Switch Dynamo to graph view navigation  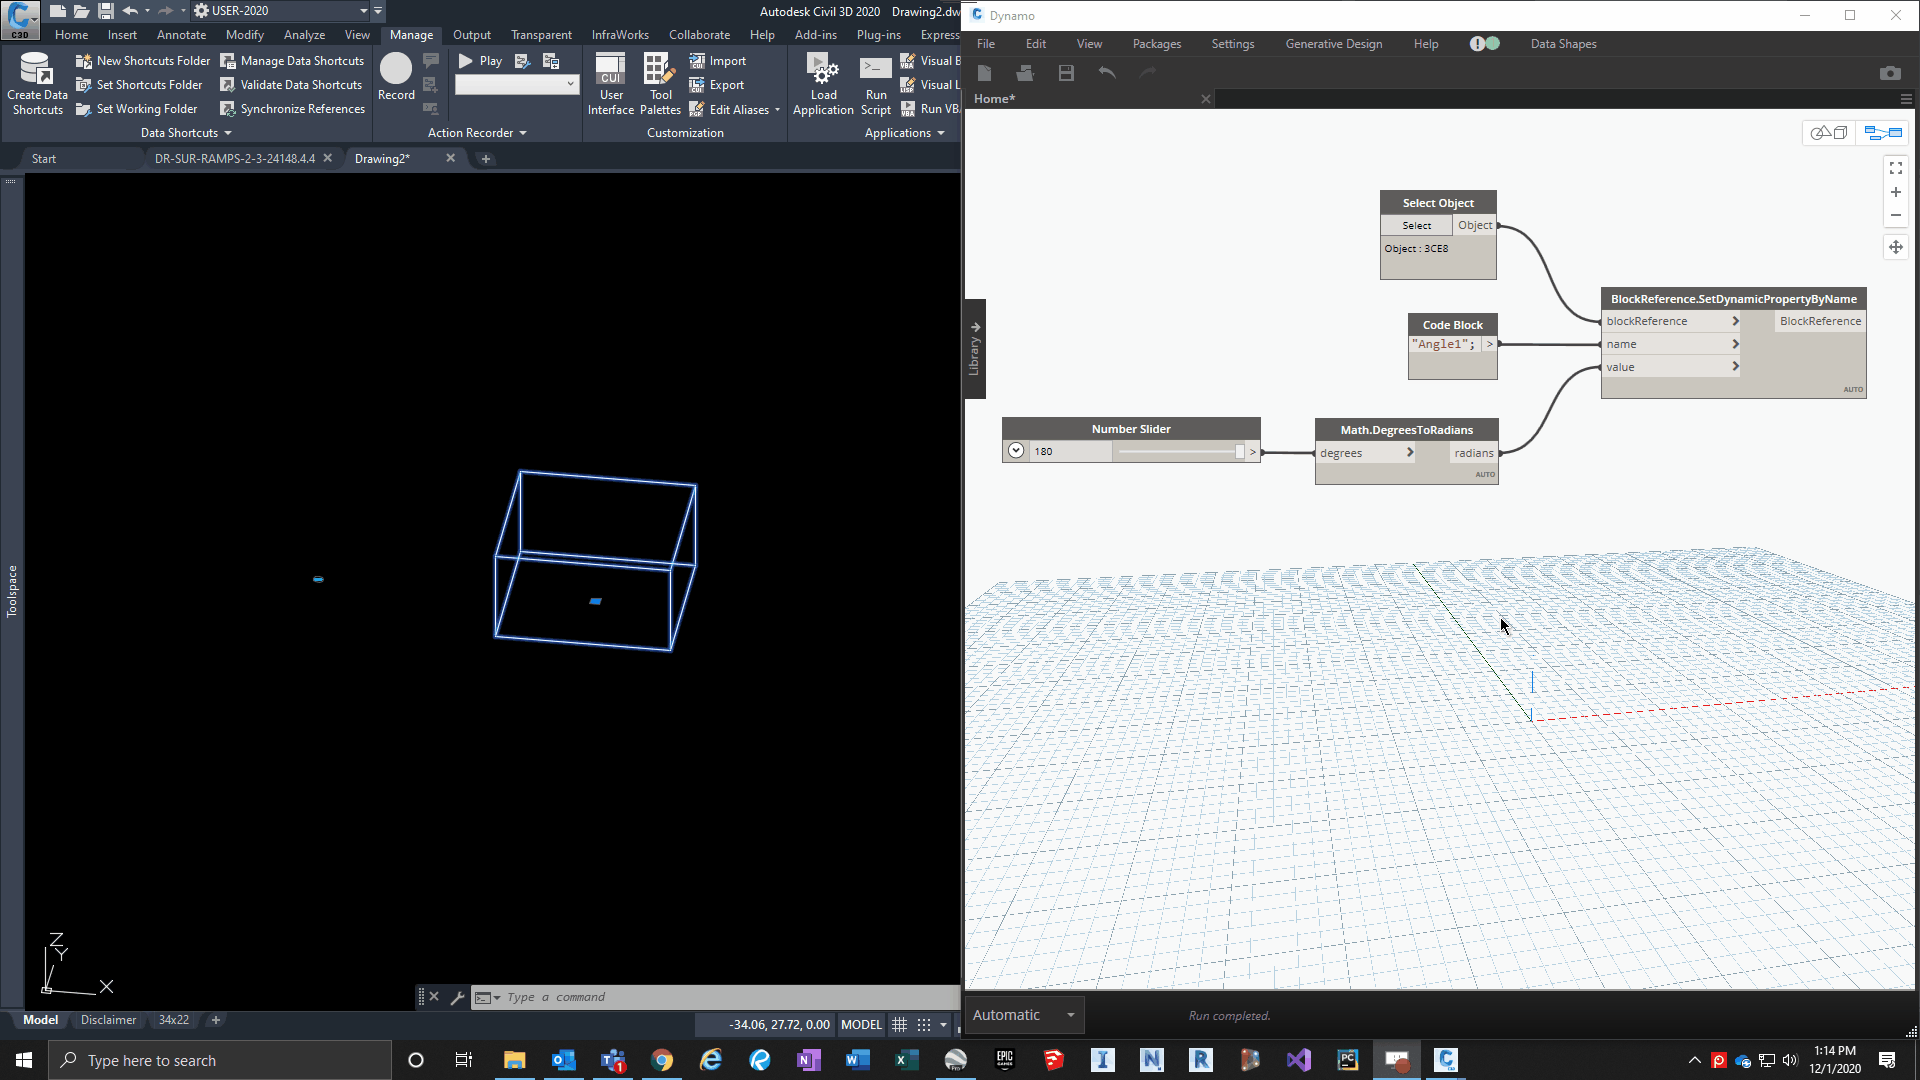[x=1882, y=132]
